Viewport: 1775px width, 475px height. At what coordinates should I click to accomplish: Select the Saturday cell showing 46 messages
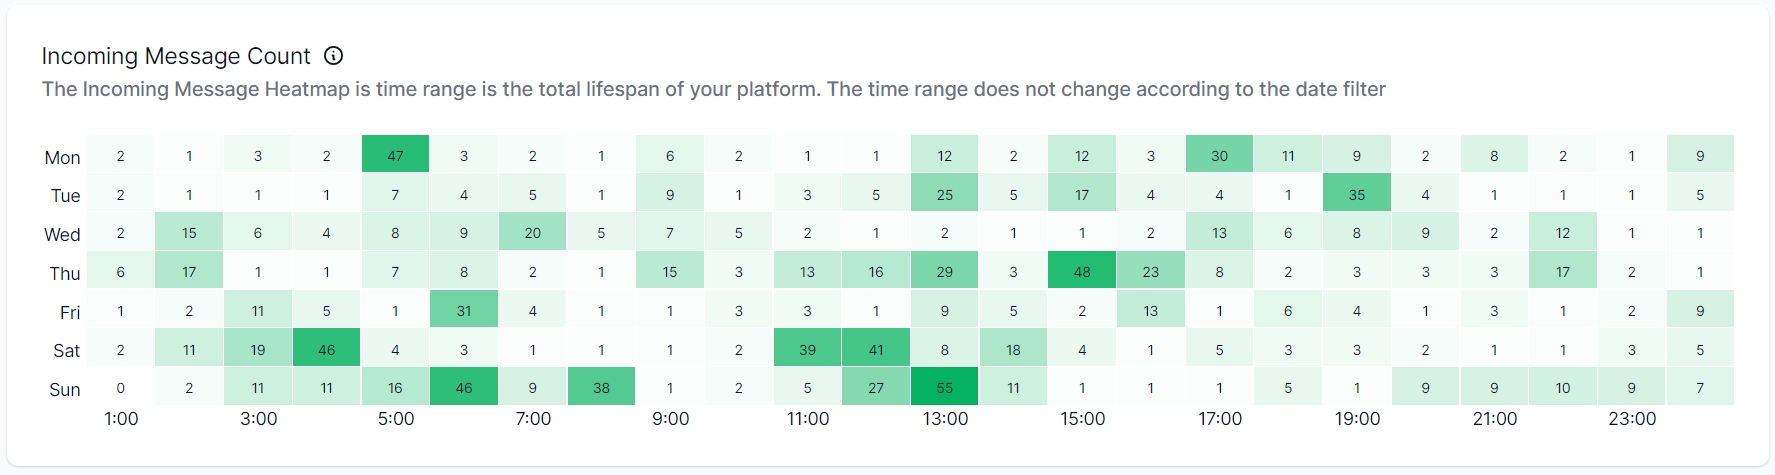point(327,349)
